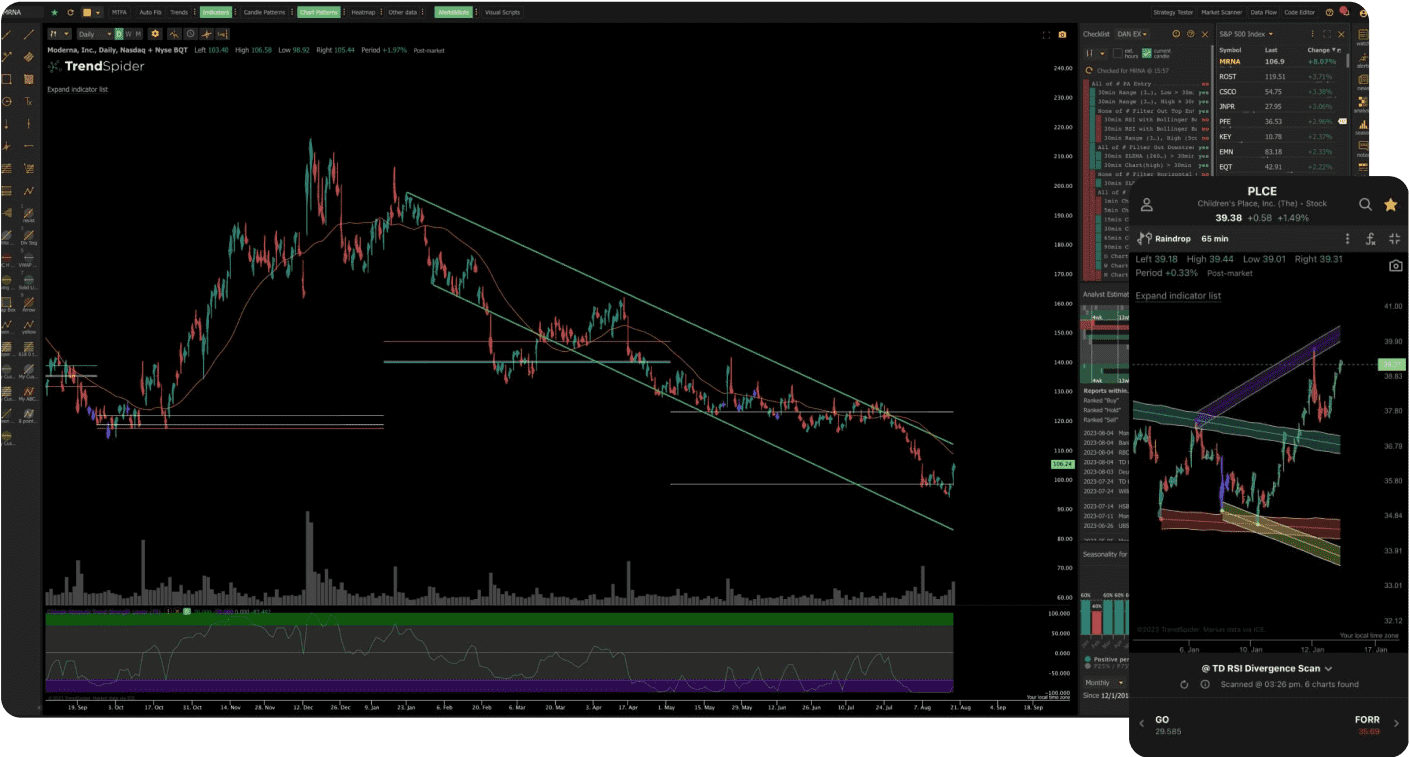This screenshot has width=1409, height=757.
Task: Toggle the favorite star icon next to MRNA
Action: point(55,12)
